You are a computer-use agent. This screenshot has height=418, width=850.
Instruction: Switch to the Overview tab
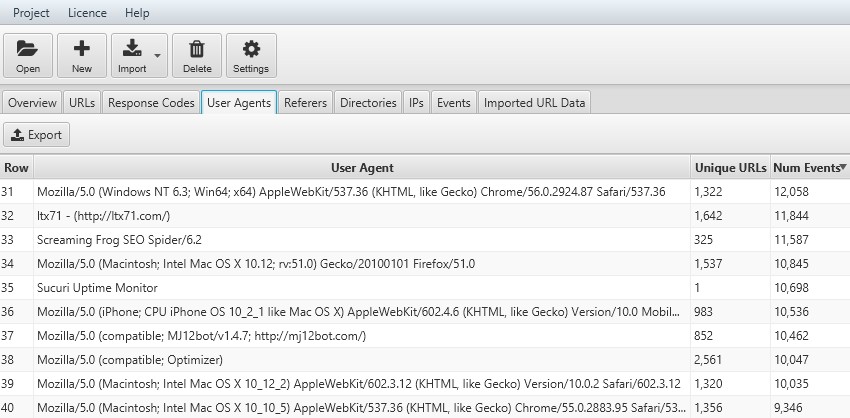[32, 103]
